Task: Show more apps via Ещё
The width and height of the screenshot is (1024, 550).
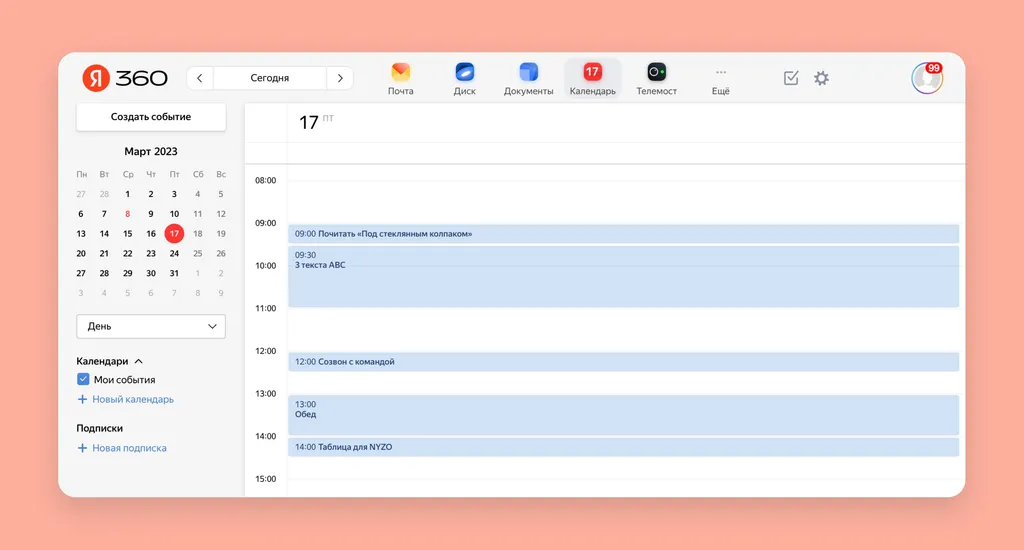Action: point(720,80)
